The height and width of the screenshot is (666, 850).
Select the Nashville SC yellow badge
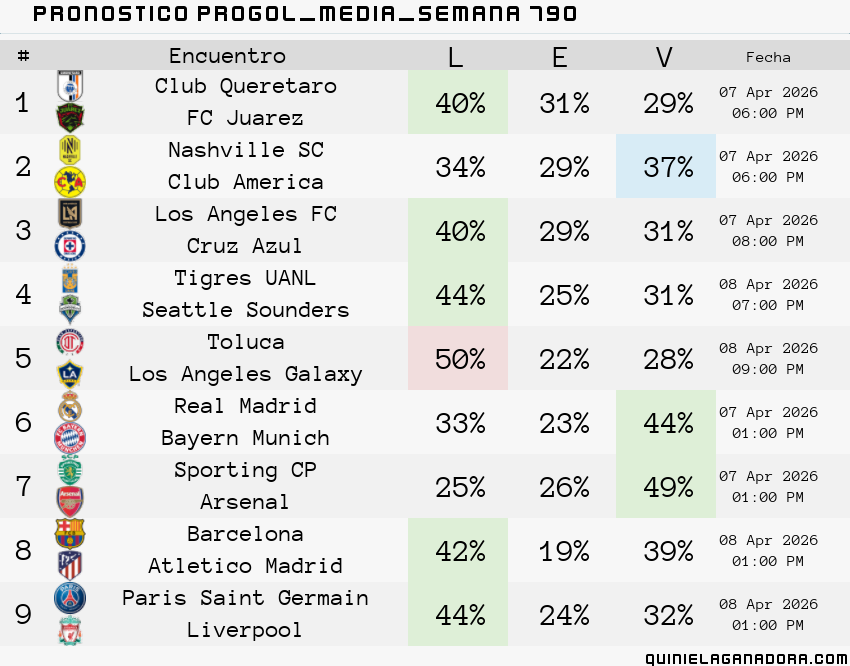70,150
